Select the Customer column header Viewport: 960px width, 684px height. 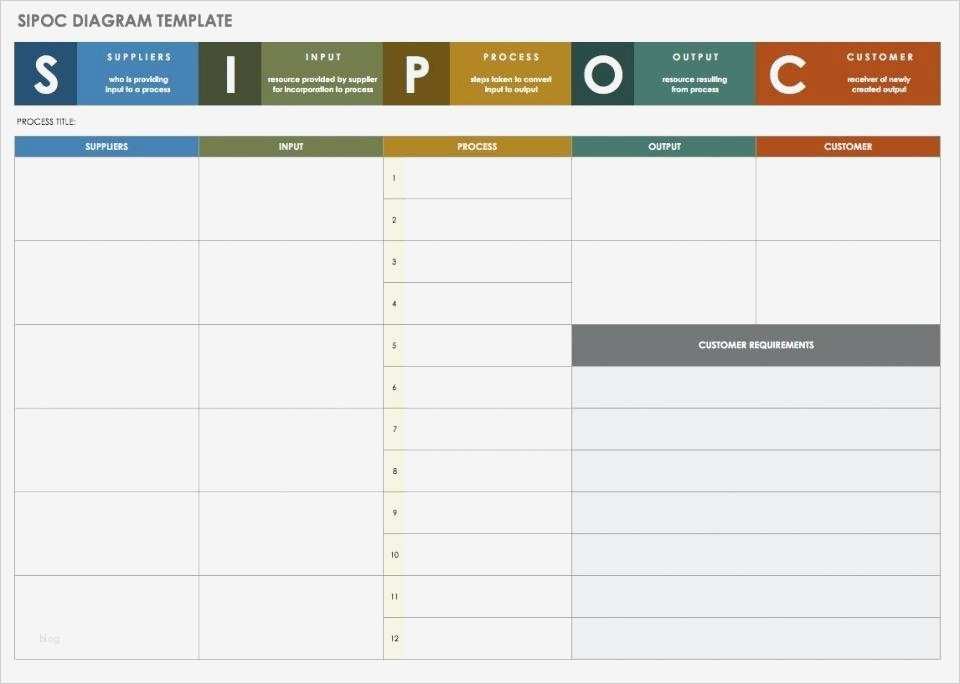pos(848,147)
